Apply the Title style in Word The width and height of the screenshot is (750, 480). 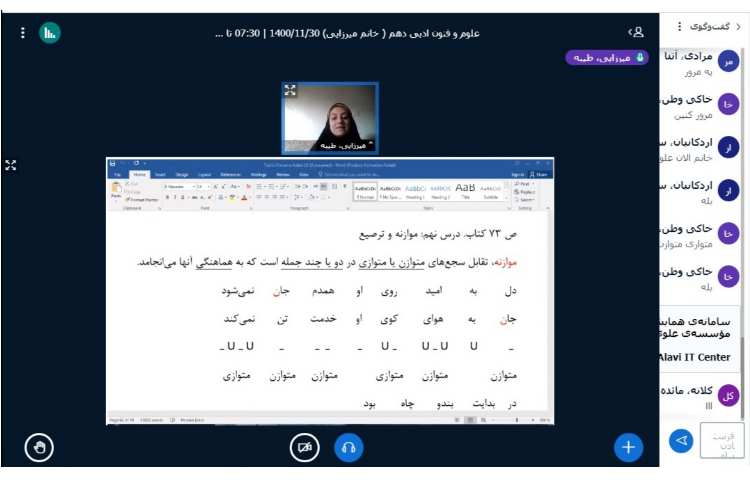[x=465, y=191]
